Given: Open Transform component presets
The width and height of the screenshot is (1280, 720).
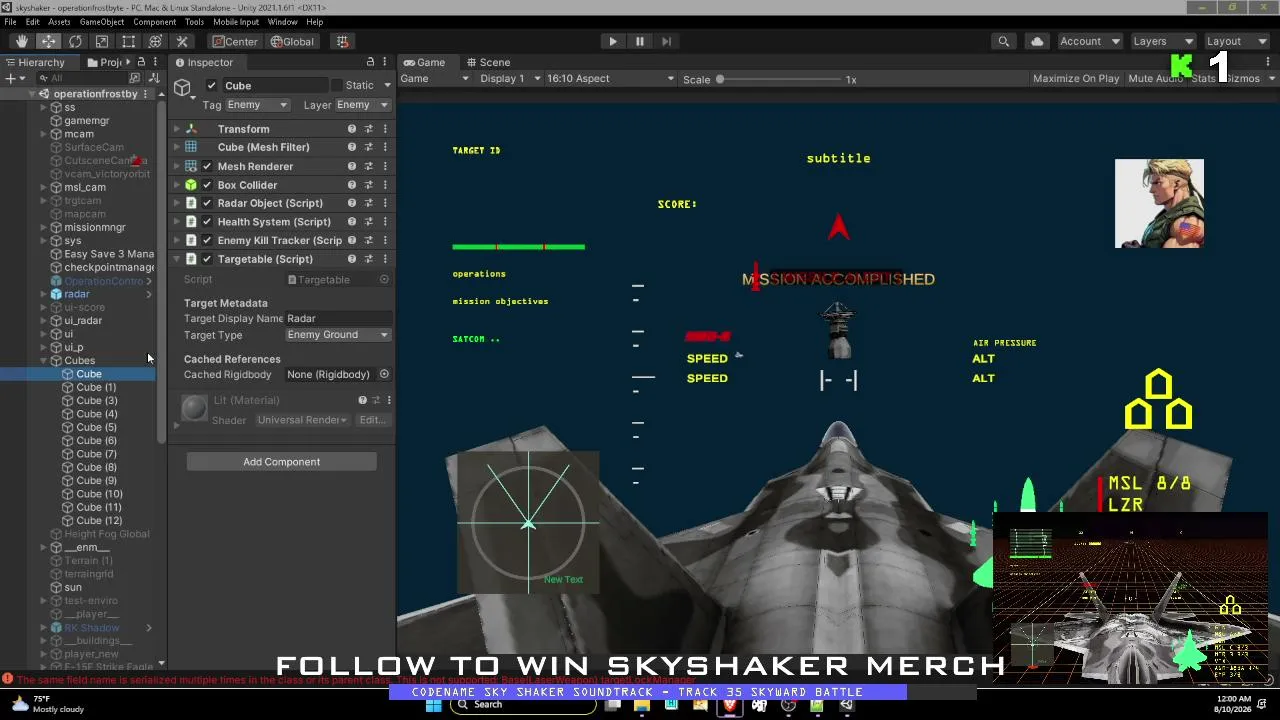Looking at the screenshot, I should (x=368, y=129).
